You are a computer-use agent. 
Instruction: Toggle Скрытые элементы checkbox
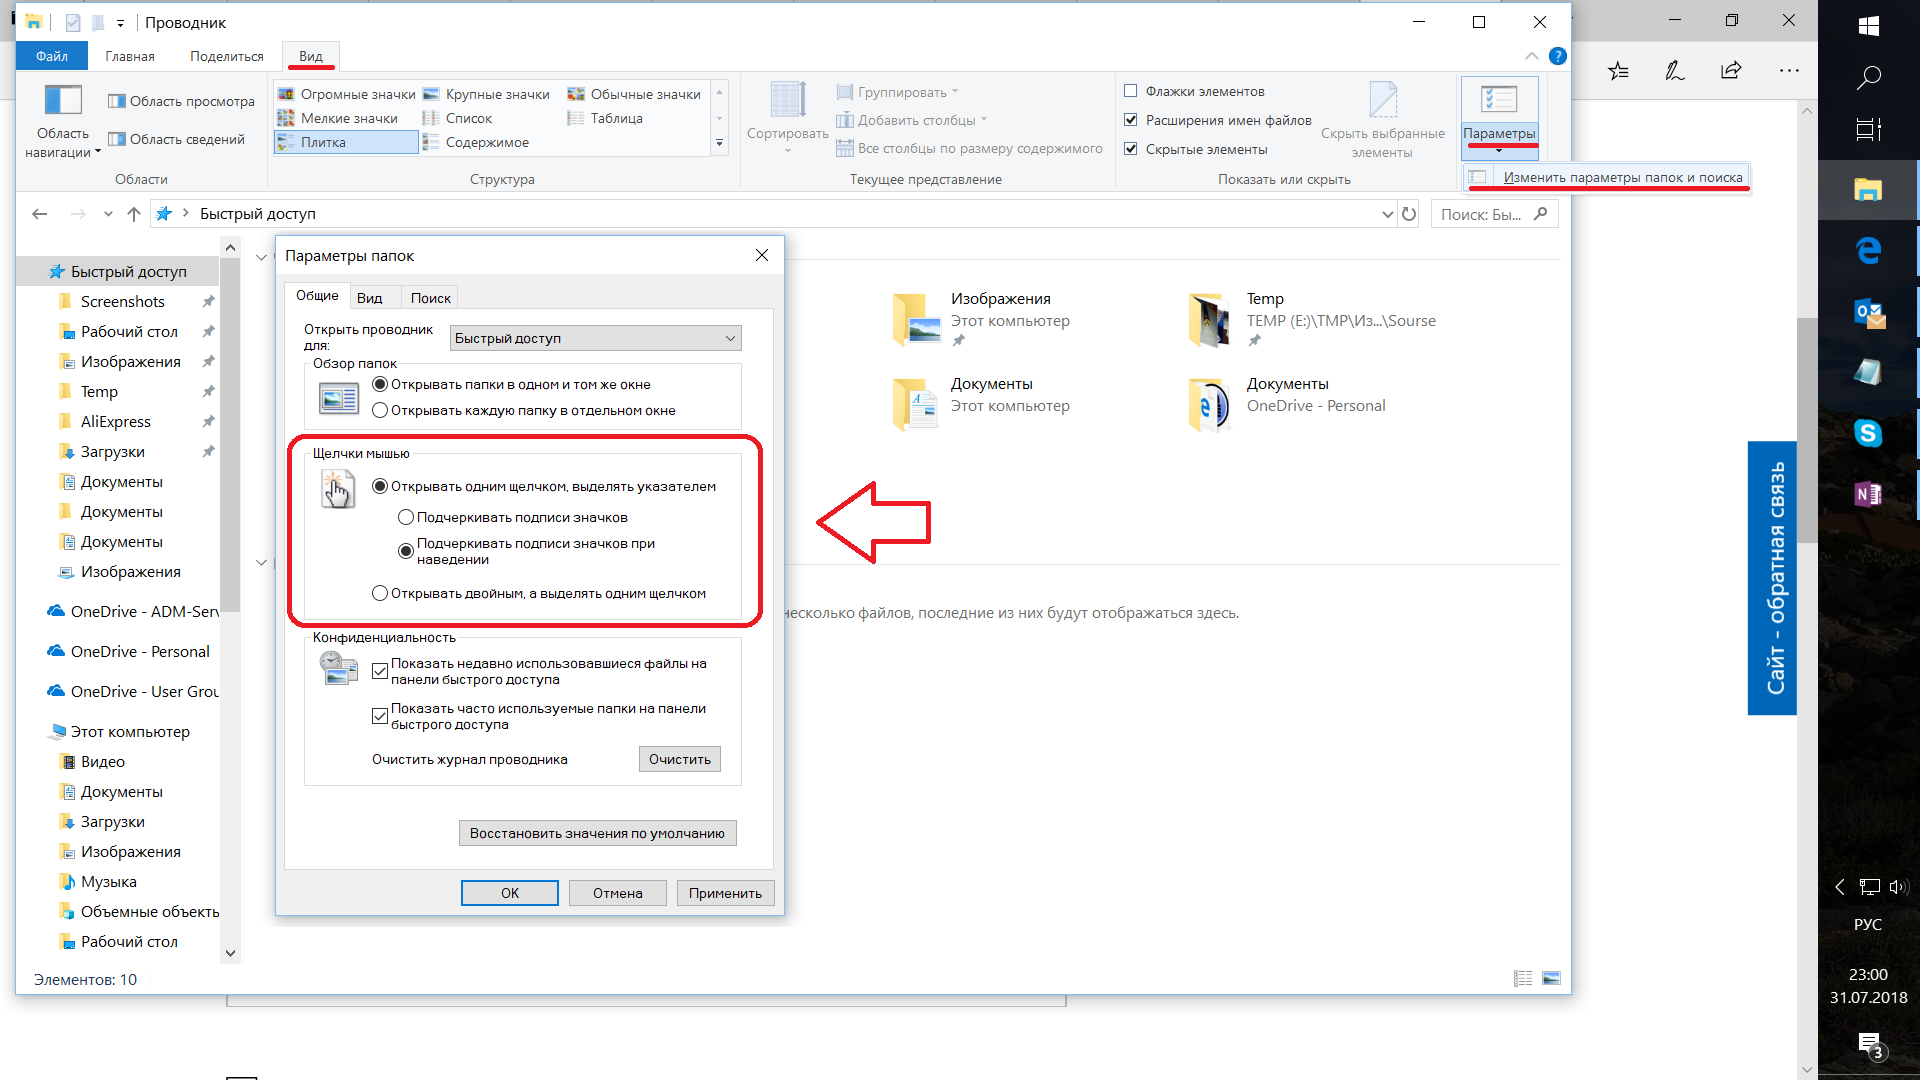[1131, 149]
